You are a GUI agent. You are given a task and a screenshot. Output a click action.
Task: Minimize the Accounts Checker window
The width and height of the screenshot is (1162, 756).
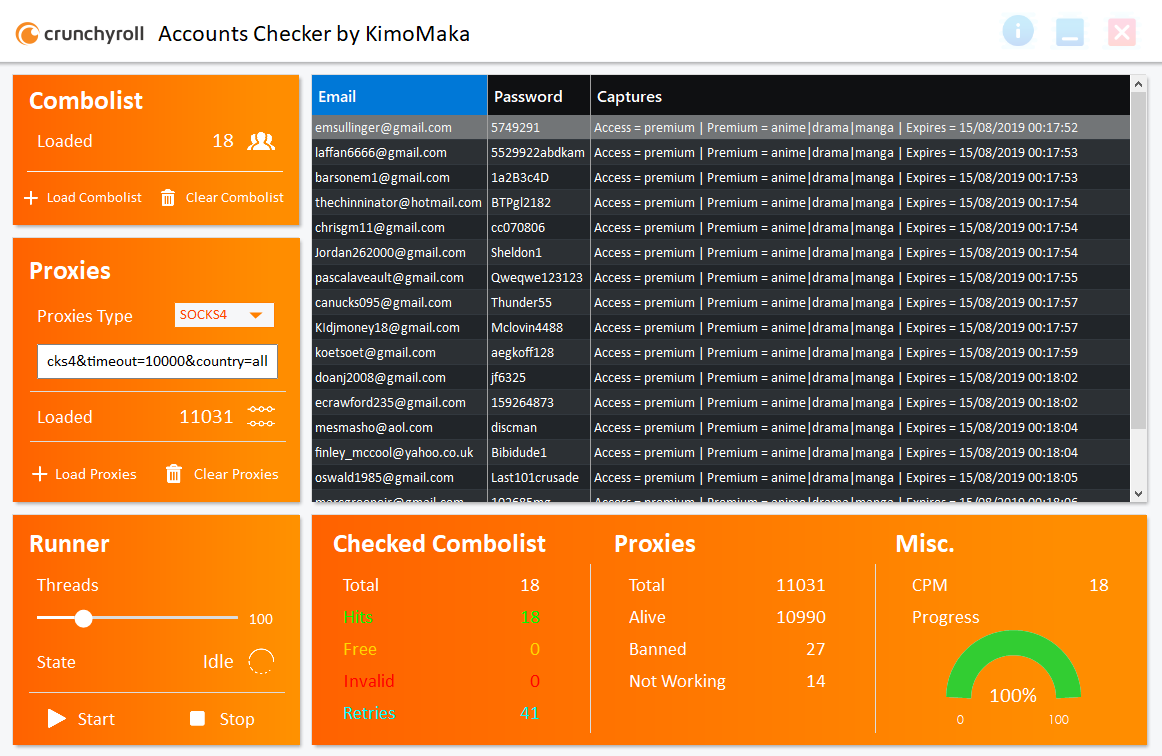pyautogui.click(x=1070, y=33)
